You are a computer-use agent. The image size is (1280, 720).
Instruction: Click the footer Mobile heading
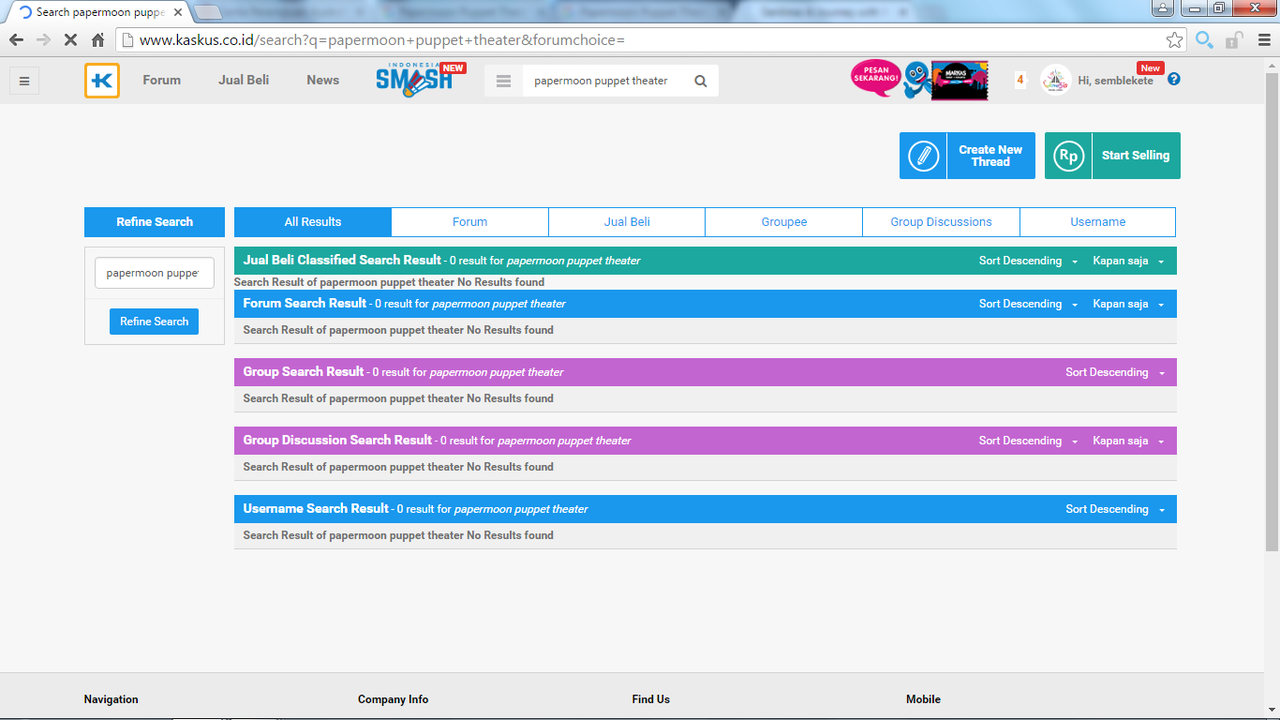(923, 699)
